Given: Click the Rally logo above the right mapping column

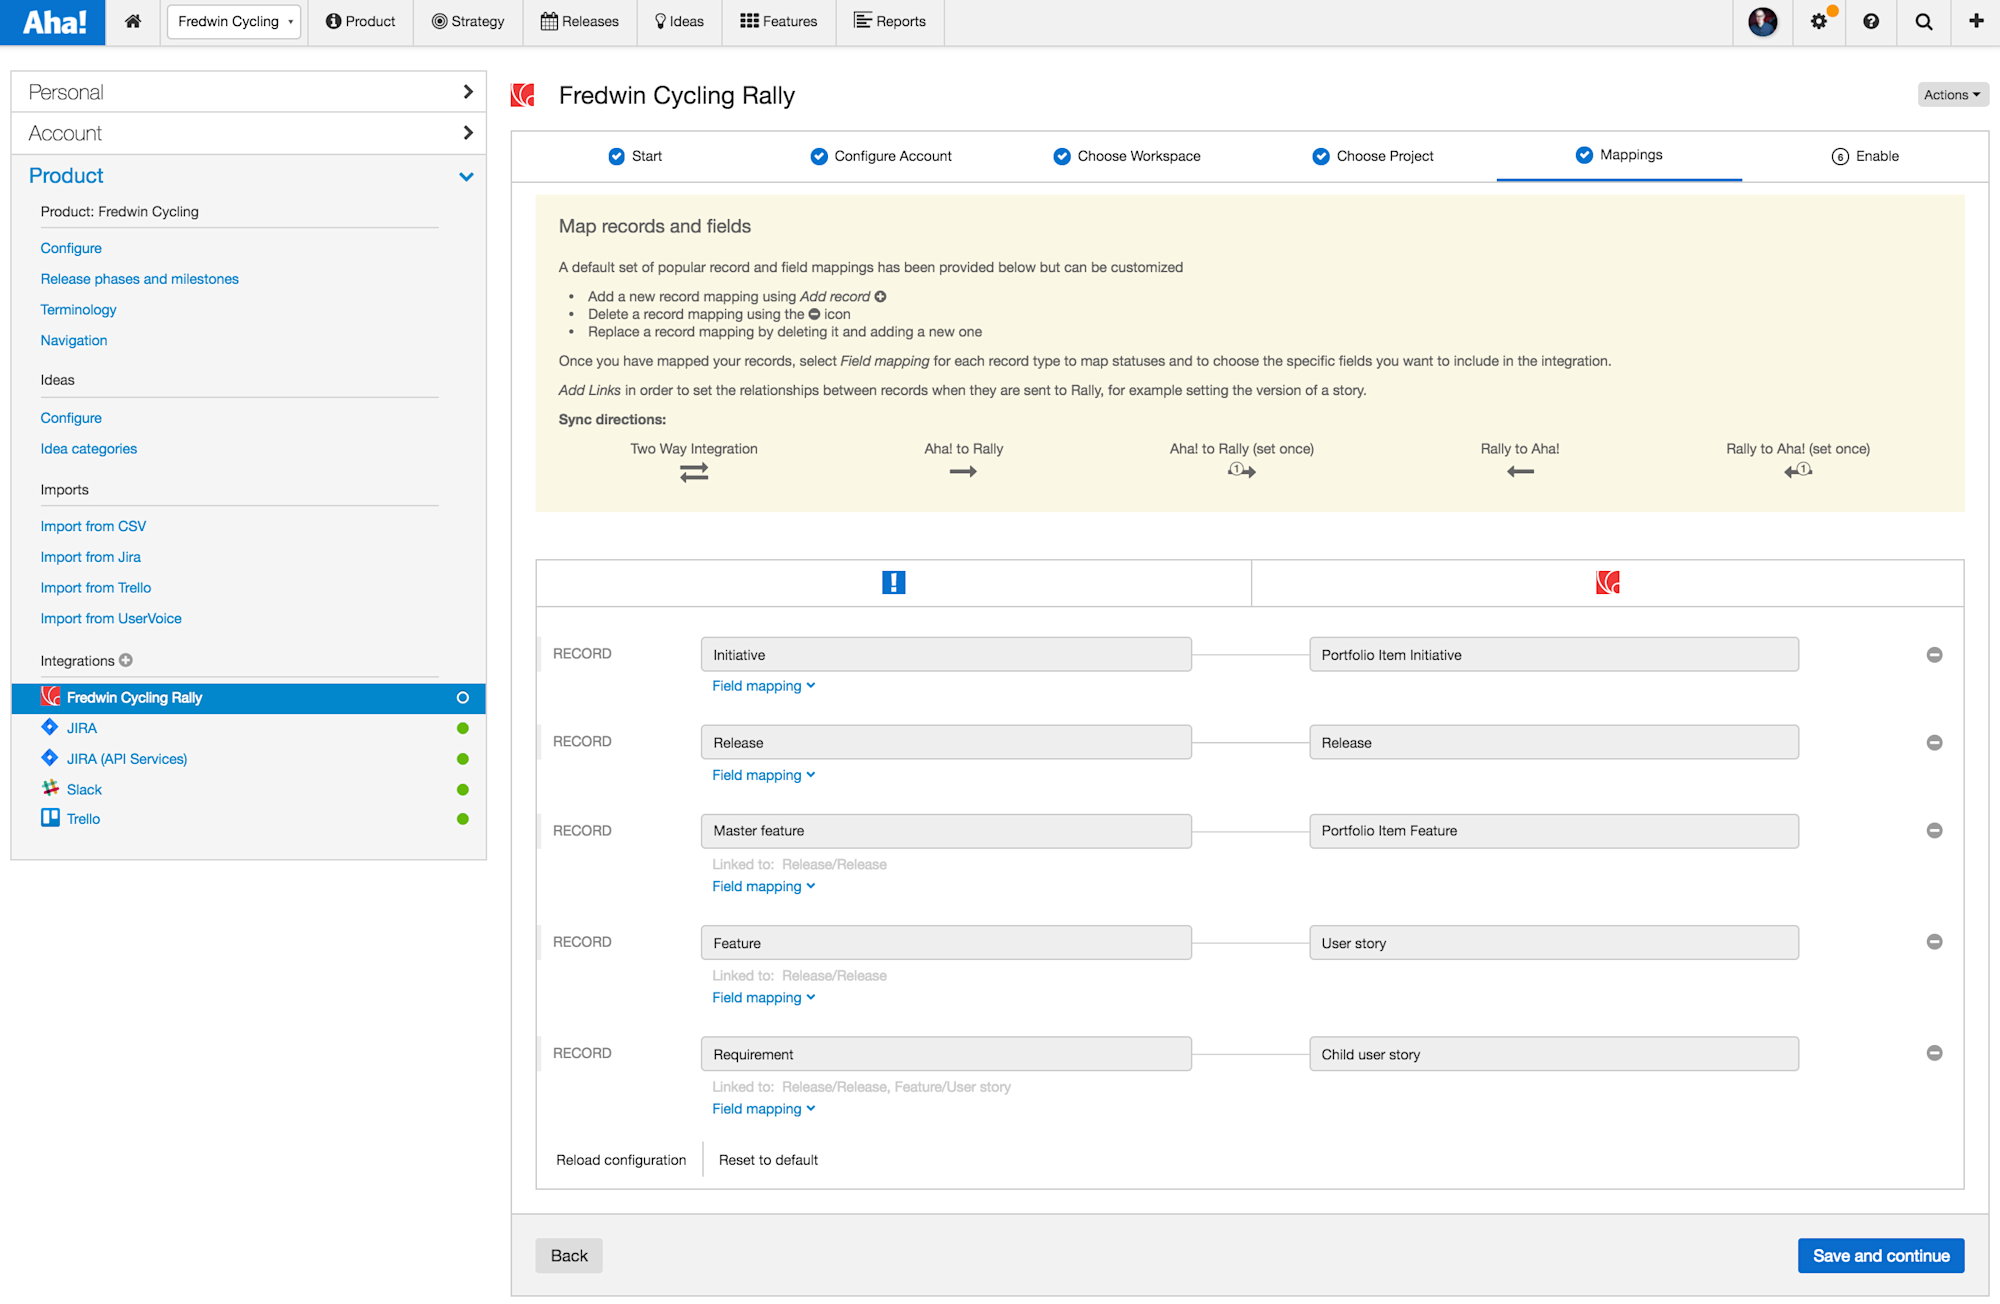Looking at the screenshot, I should coord(1608,582).
